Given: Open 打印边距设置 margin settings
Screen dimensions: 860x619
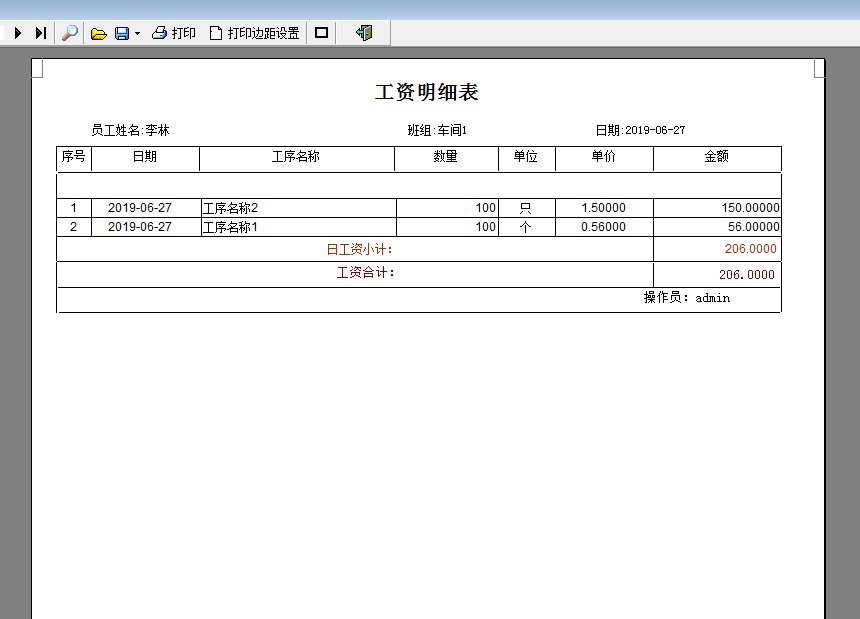Looking at the screenshot, I should click(x=254, y=33).
